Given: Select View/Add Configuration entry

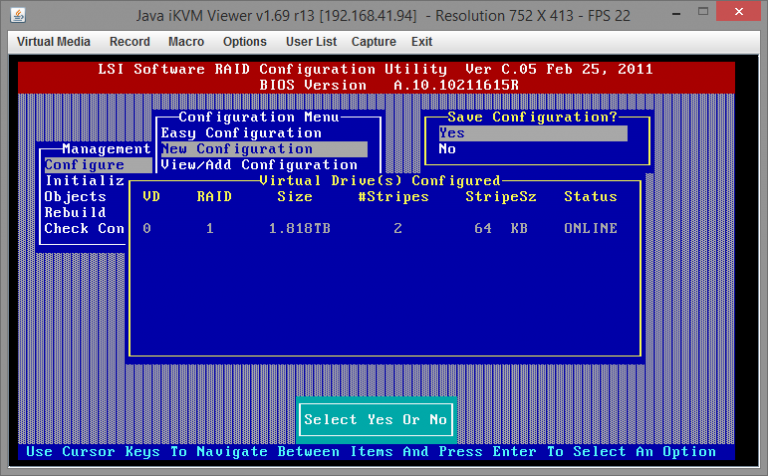Looking at the screenshot, I should click(259, 165).
